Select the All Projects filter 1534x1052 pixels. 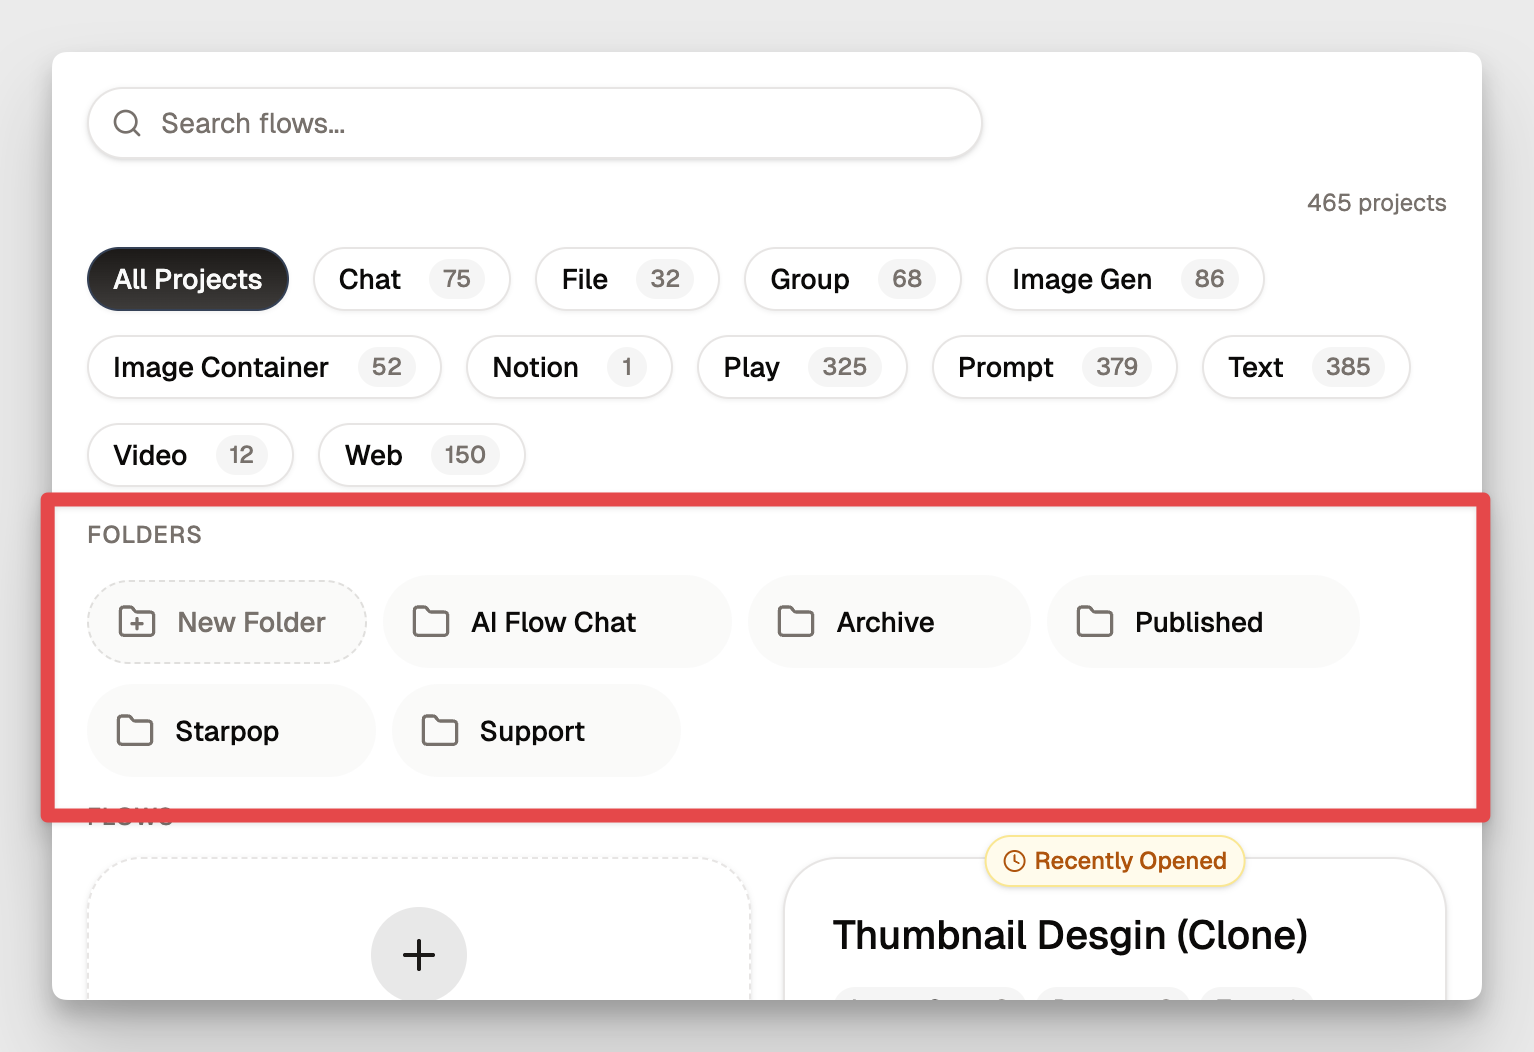coord(188,279)
